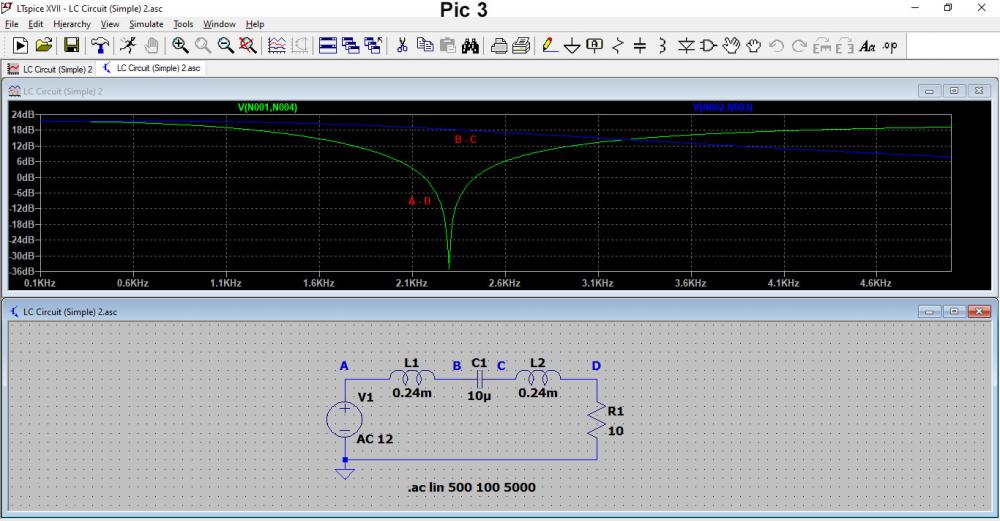Click the waveform pane title bar
This screenshot has width=1000, height=521.
(x=499, y=91)
